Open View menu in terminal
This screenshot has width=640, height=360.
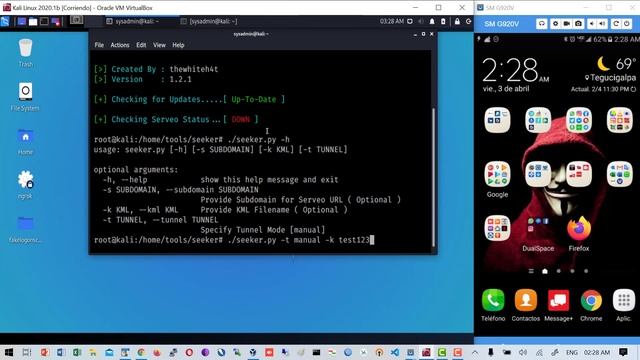click(159, 45)
